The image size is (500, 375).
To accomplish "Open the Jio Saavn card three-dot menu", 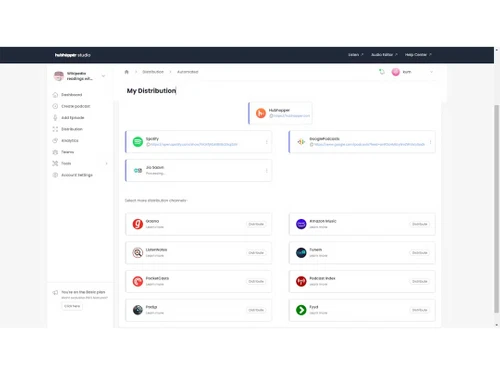I will coord(266,171).
